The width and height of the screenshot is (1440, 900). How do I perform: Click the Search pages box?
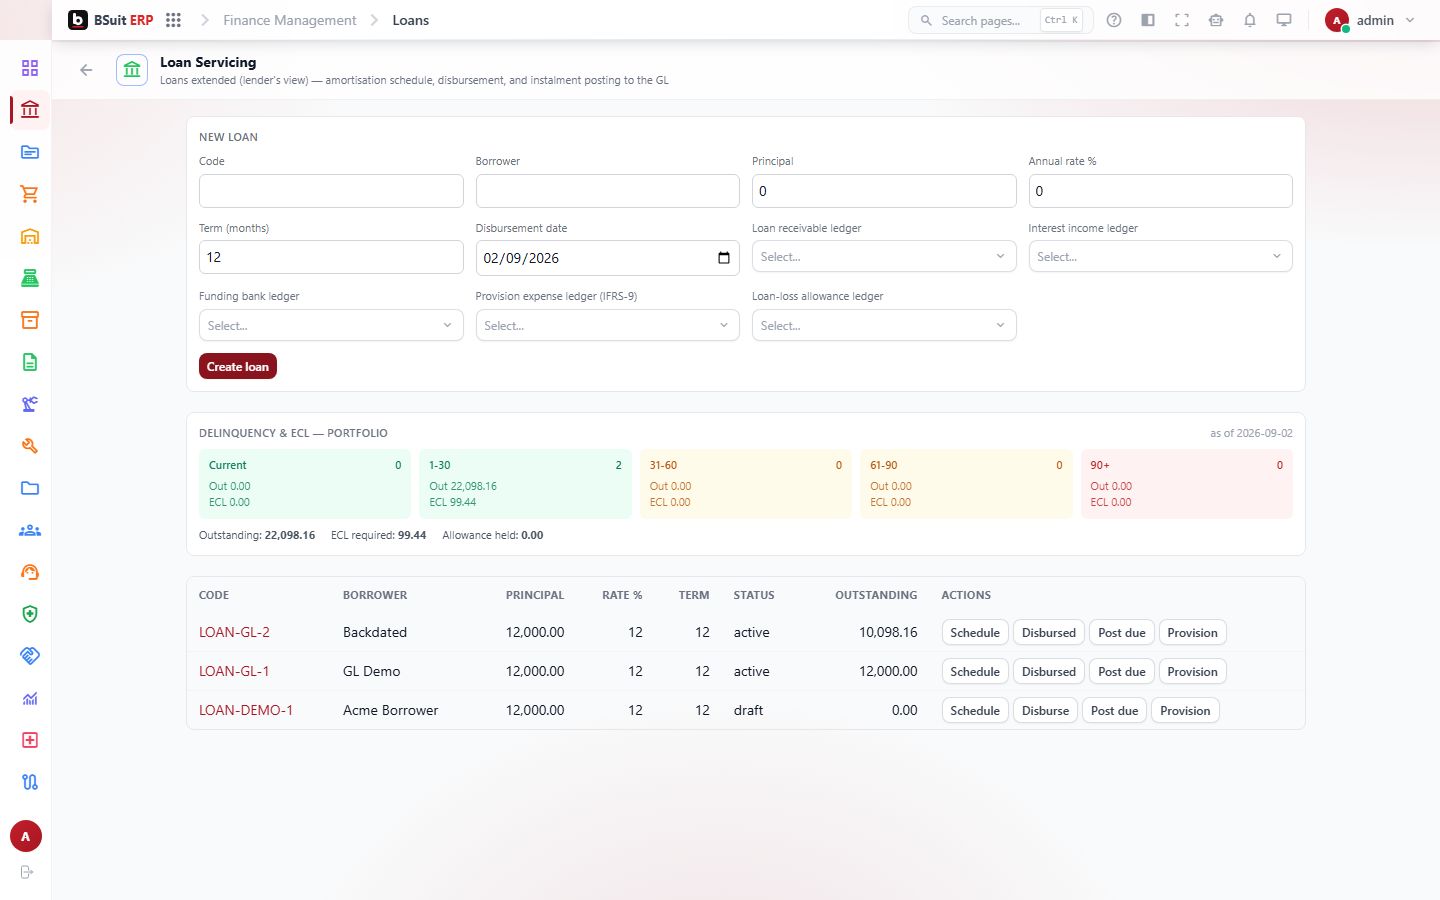[1000, 20]
